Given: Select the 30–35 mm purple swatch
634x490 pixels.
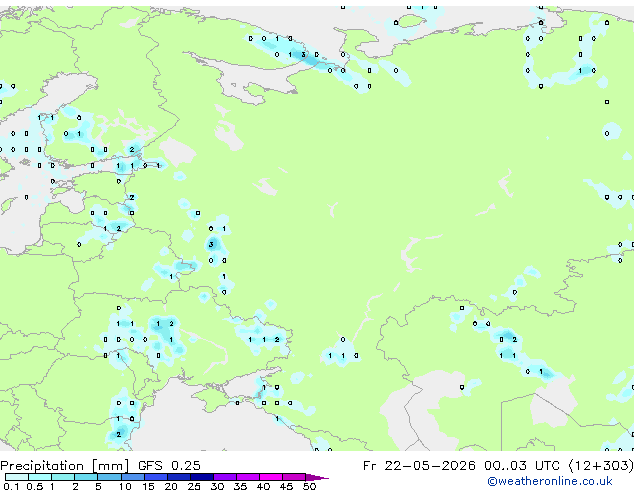Looking at the screenshot, I should point(225,477).
